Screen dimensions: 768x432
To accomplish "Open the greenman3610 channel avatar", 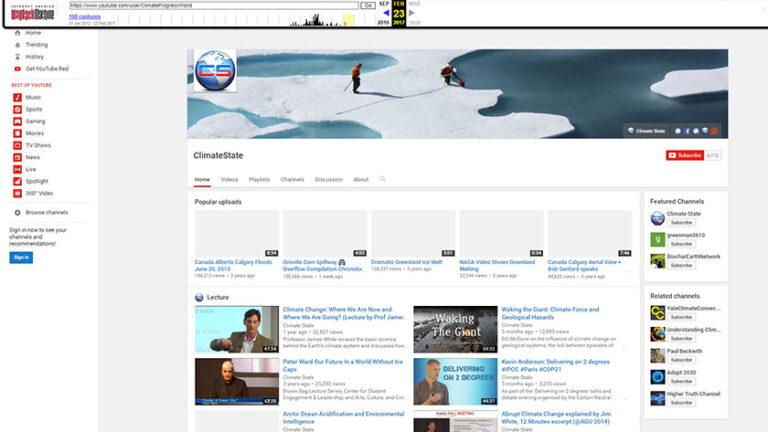I will click(657, 238).
